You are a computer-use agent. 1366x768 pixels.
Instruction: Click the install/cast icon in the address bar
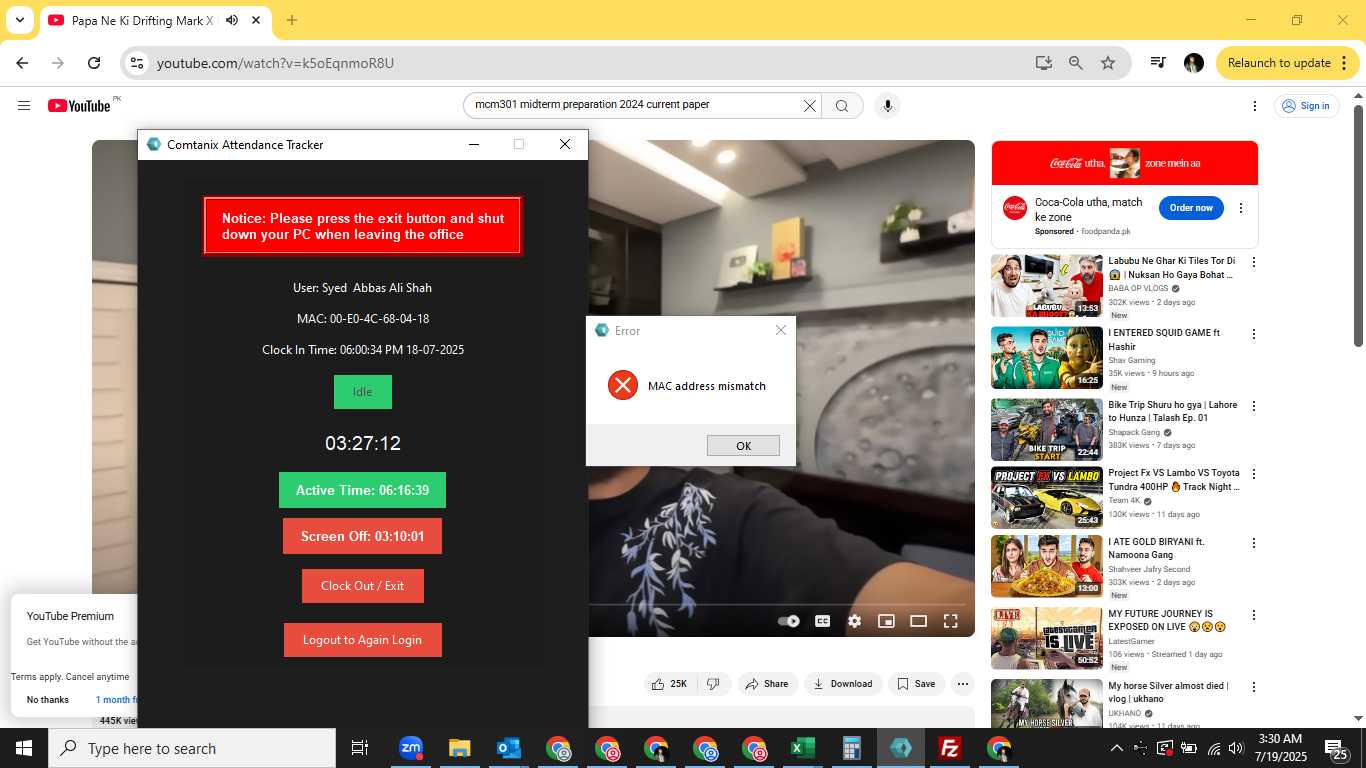tap(1044, 63)
